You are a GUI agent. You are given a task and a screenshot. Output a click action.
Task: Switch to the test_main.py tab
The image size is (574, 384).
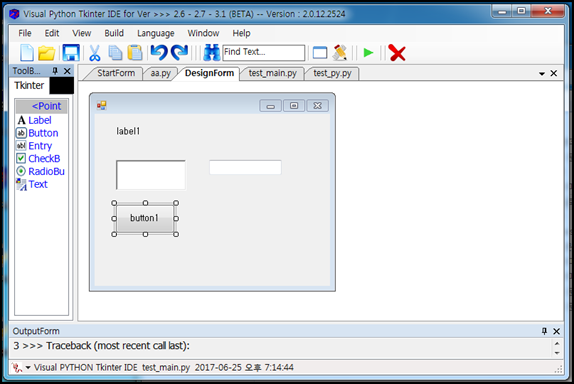(x=273, y=73)
